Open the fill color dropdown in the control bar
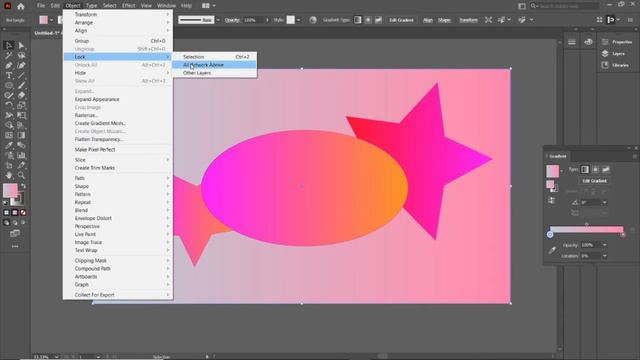This screenshot has height=360, width=640. (51, 20)
